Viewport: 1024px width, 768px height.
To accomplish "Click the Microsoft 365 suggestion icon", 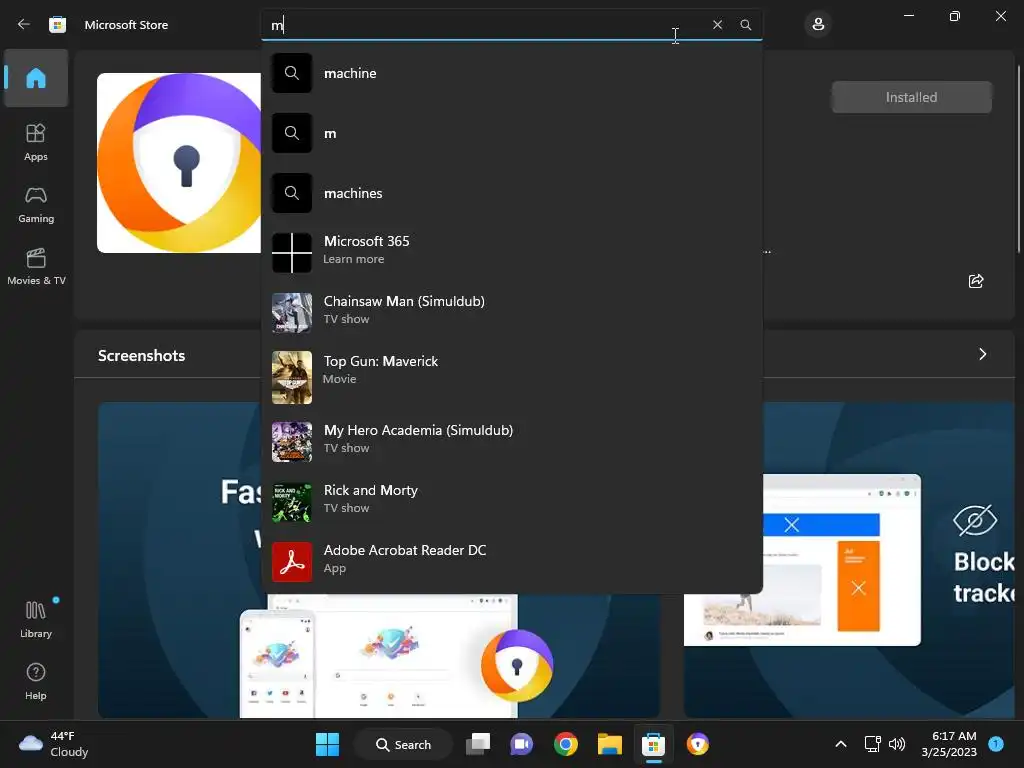I will pyautogui.click(x=292, y=253).
